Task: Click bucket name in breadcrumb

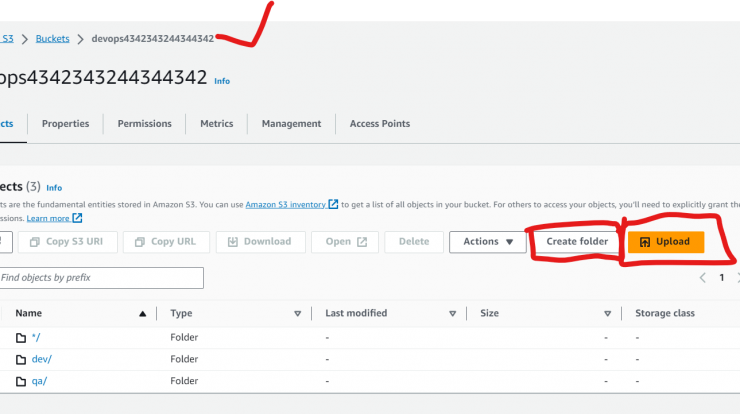Action: click(x=153, y=39)
